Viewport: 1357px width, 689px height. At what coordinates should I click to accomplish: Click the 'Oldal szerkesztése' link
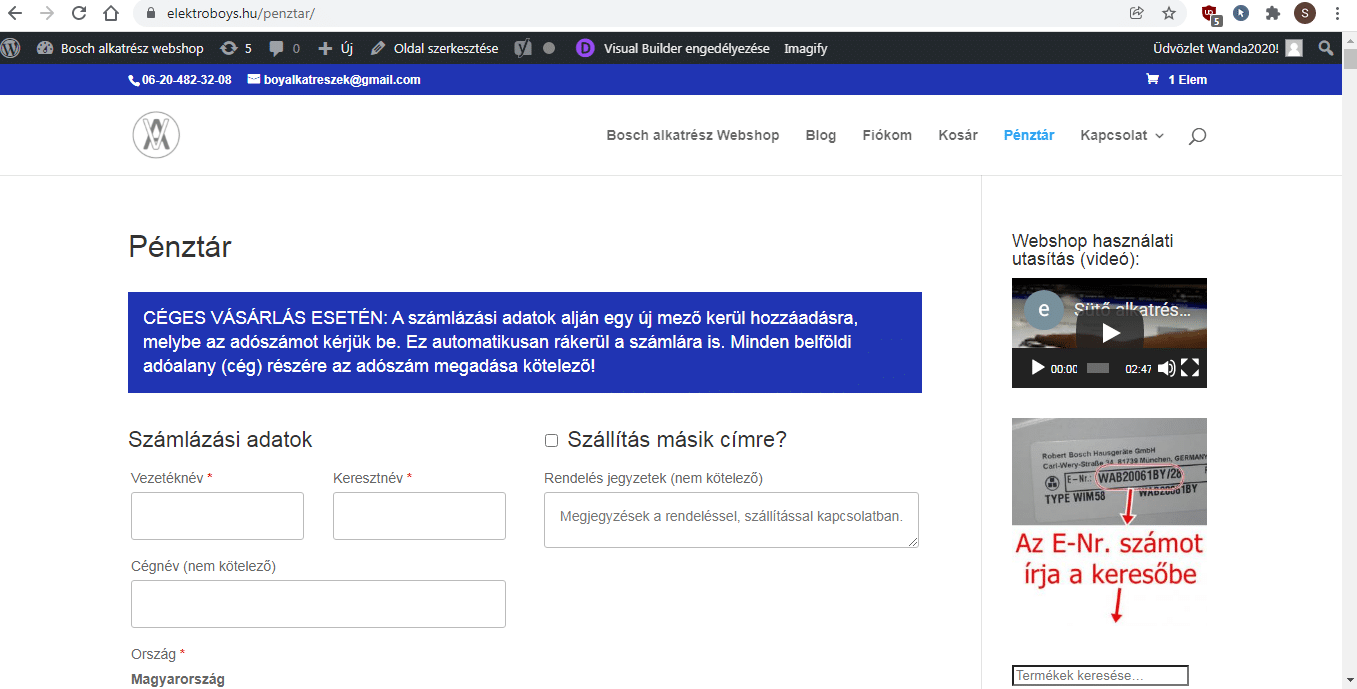(x=434, y=48)
